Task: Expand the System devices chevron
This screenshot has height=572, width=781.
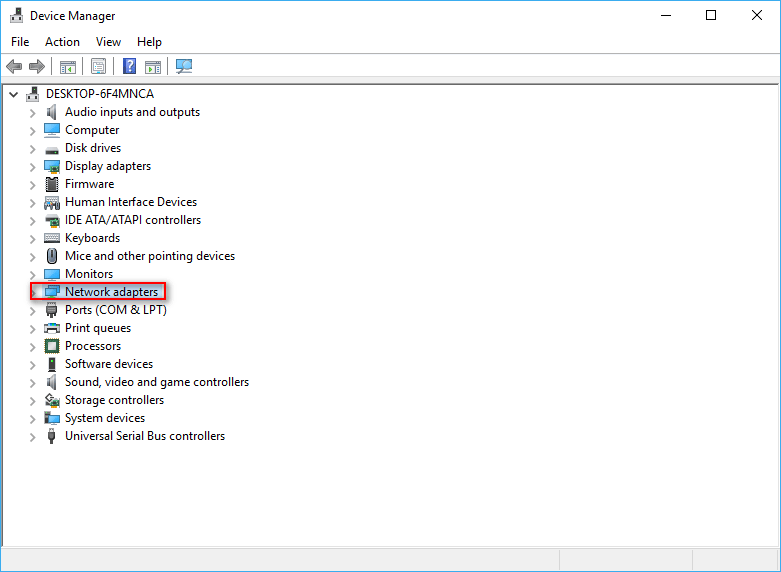Action: 33,419
